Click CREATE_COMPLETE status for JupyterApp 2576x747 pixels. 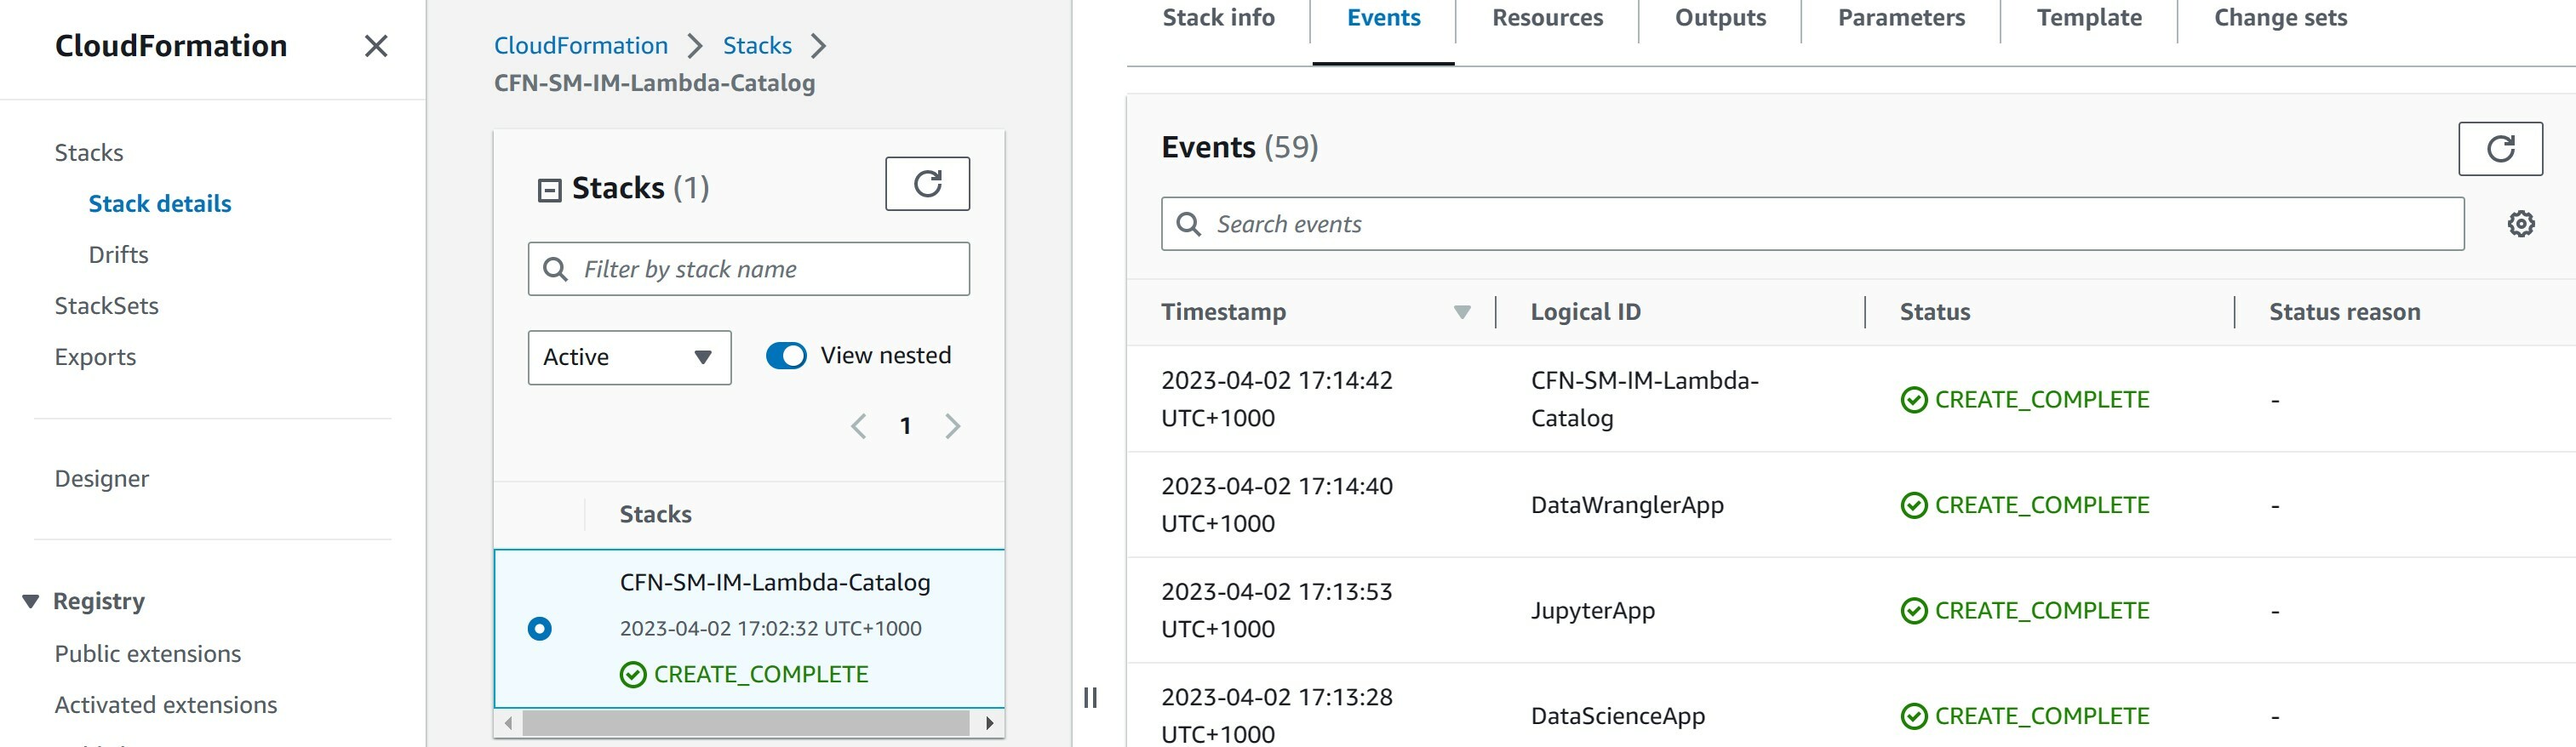pos(2024,611)
